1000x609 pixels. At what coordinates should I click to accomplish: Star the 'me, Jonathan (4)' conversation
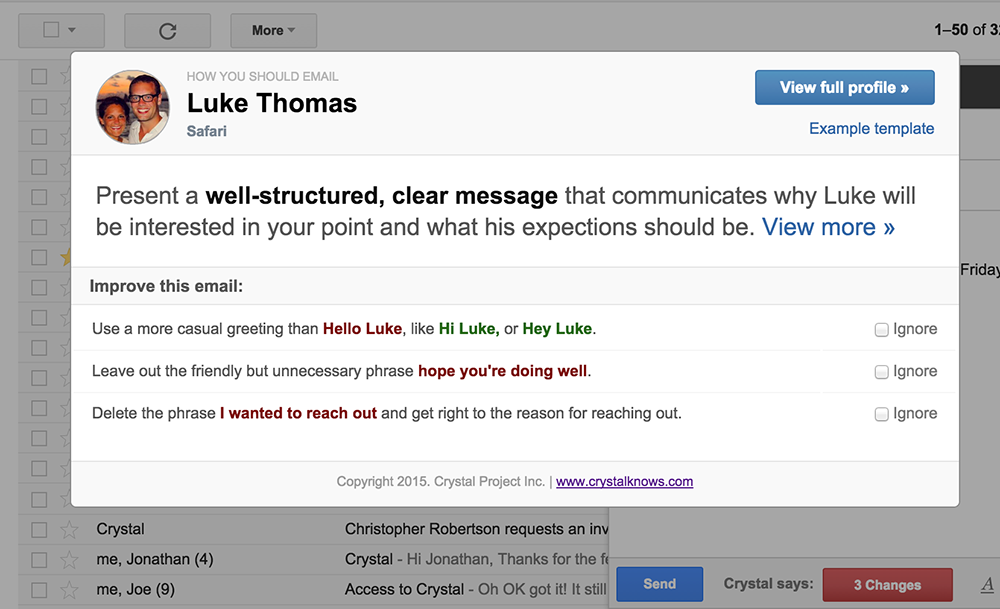click(x=69, y=559)
